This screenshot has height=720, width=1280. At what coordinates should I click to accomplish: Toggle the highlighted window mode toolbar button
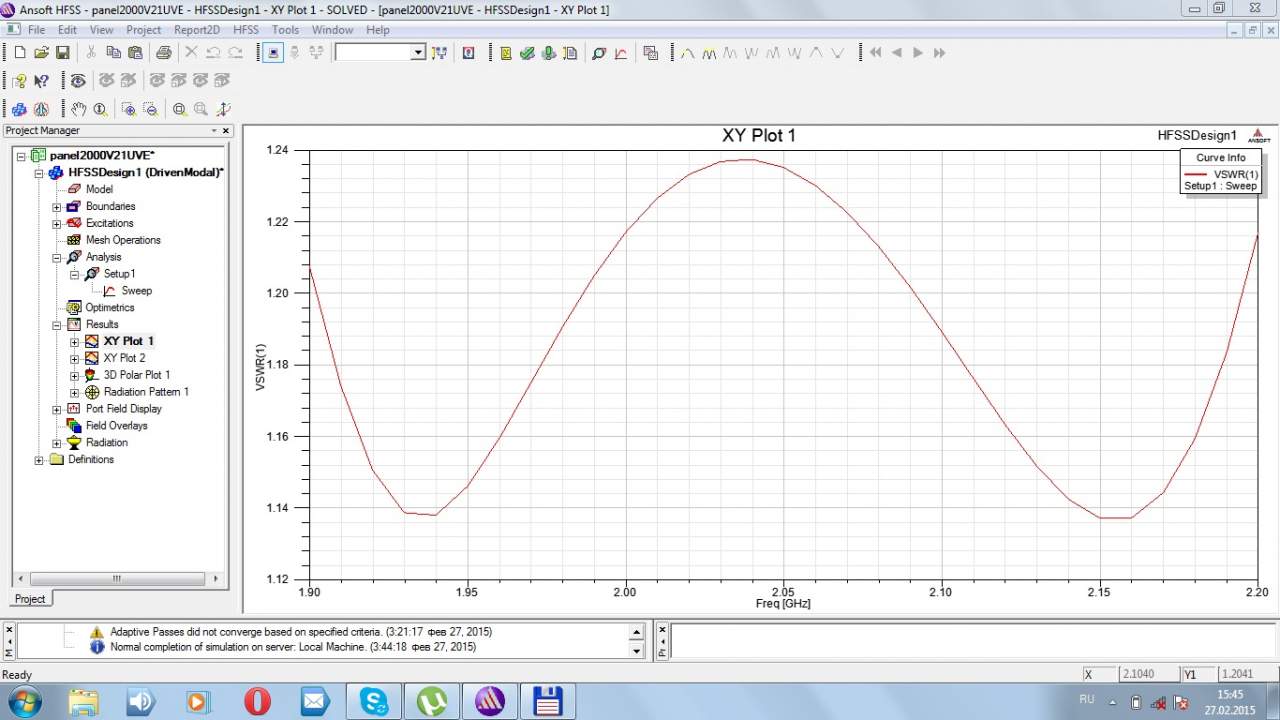pyautogui.click(x=274, y=53)
